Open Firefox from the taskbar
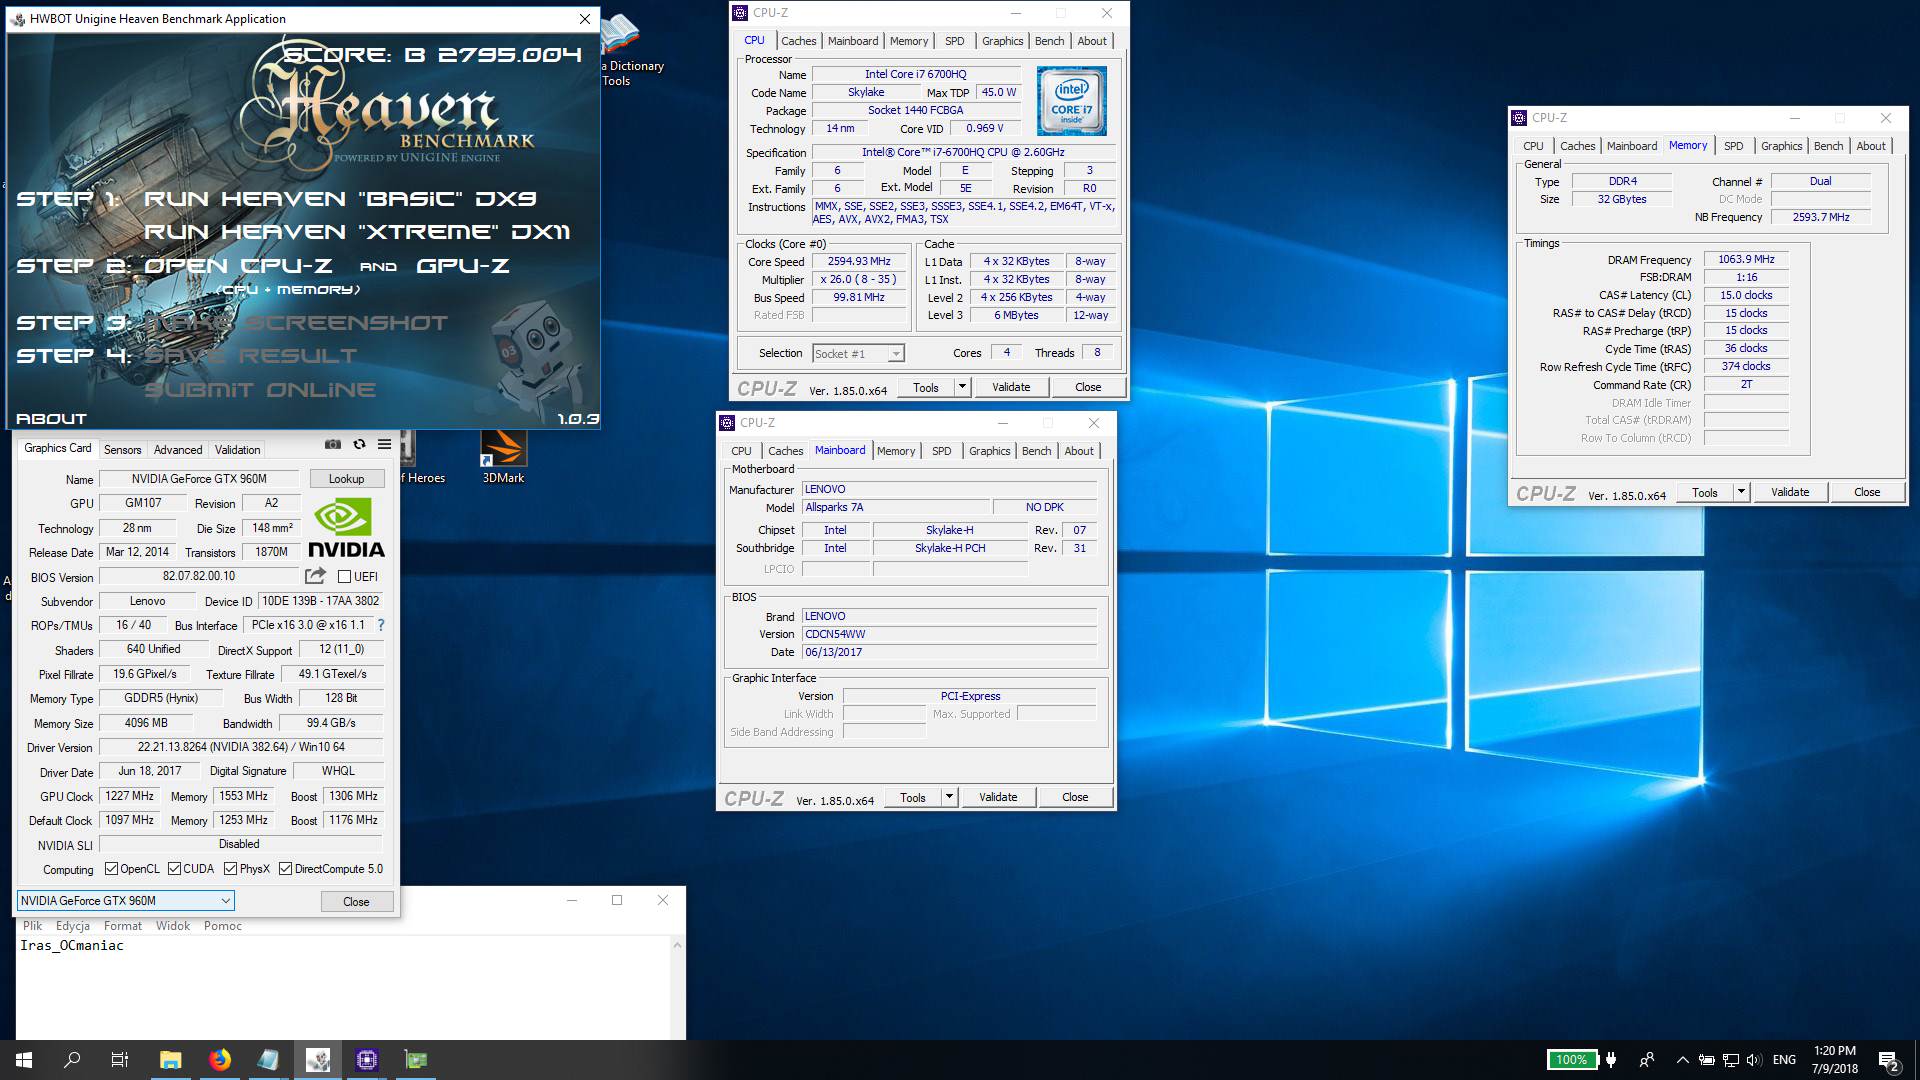The image size is (1920, 1080). tap(220, 1060)
